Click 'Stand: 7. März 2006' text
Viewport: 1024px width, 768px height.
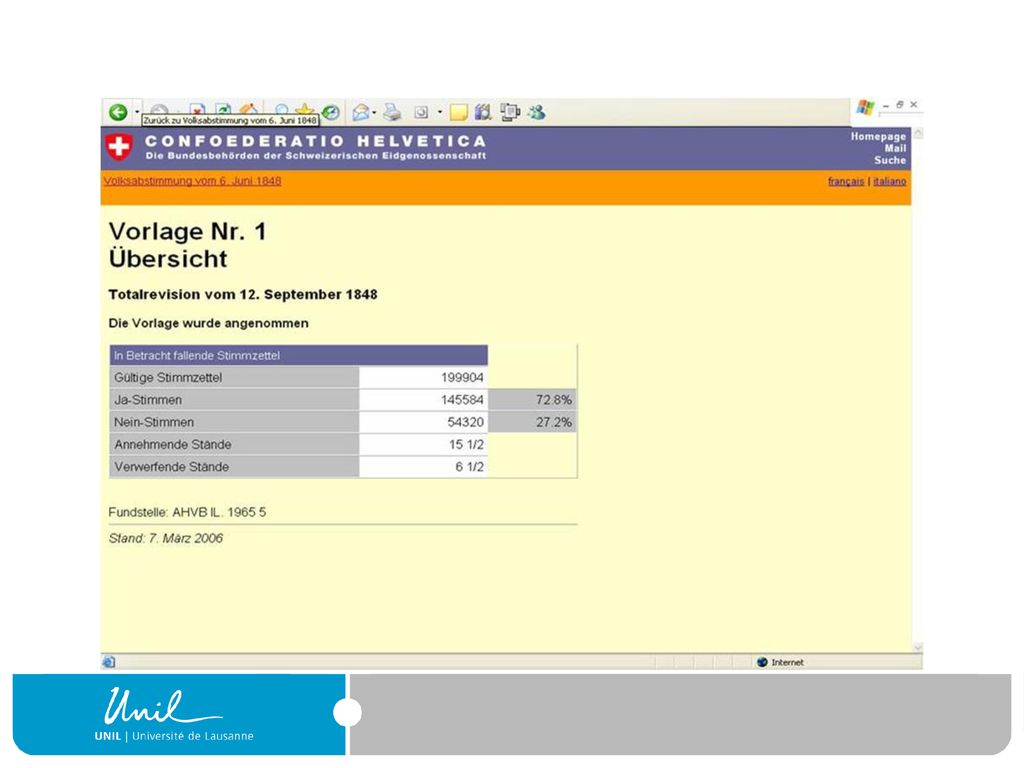165,538
